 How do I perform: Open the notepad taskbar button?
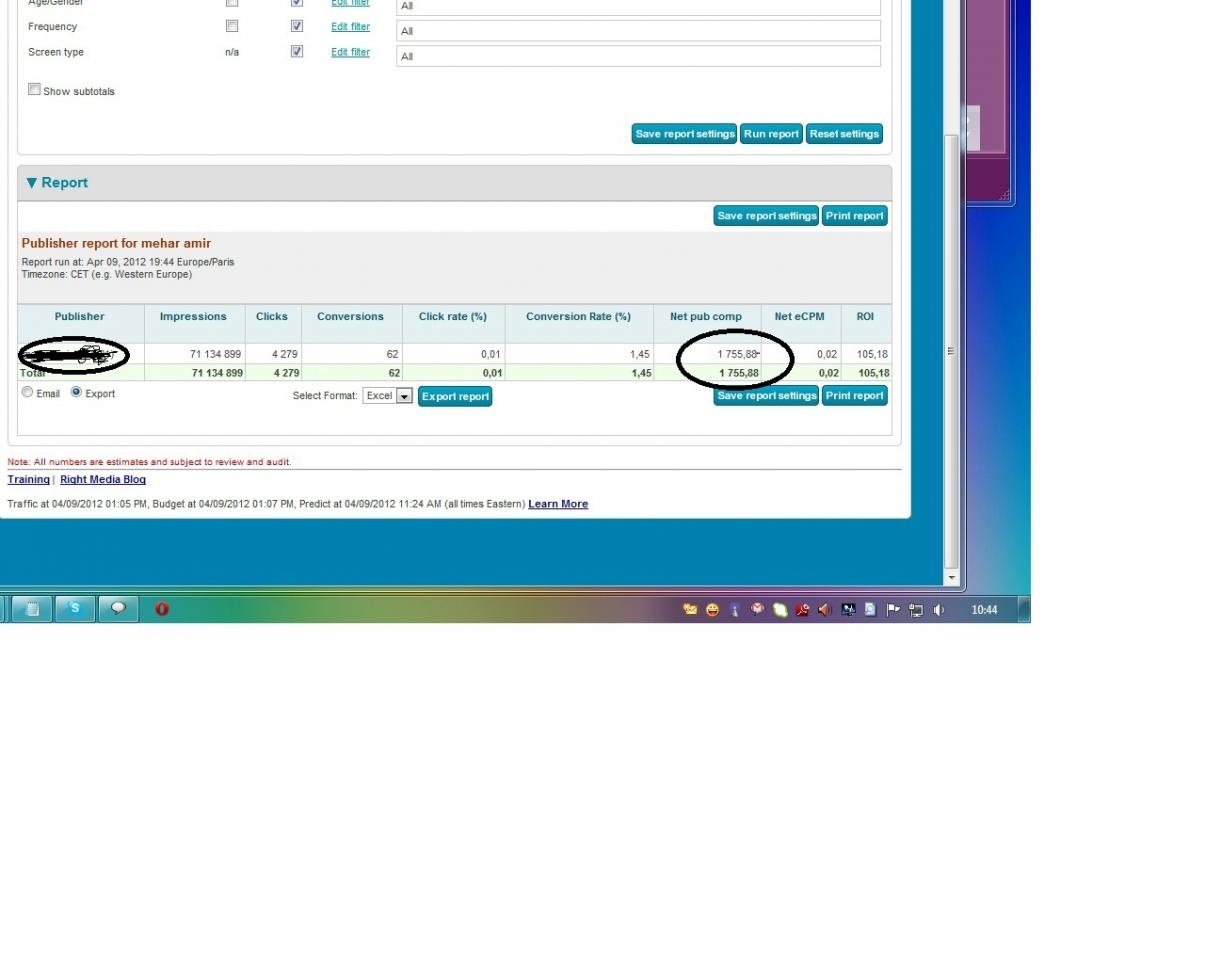pyautogui.click(x=32, y=609)
